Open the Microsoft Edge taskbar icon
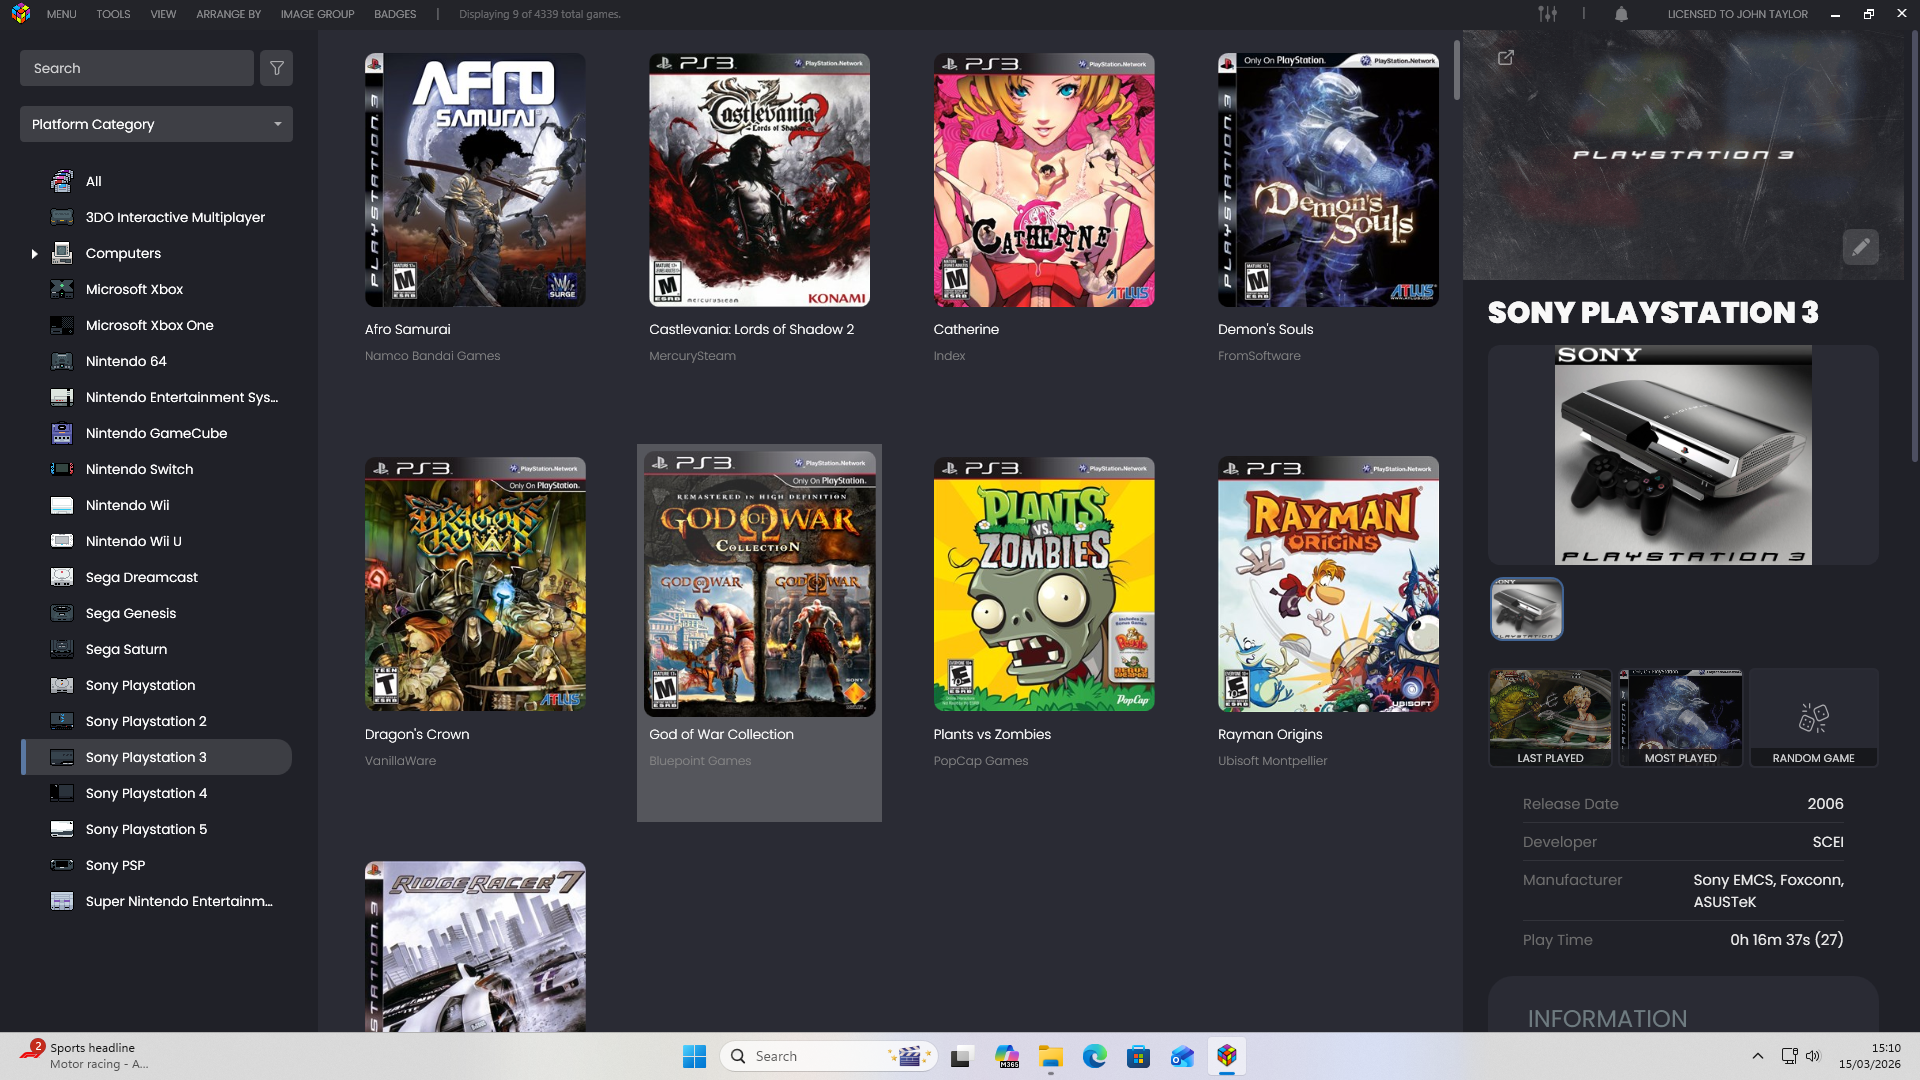The height and width of the screenshot is (1080, 1920). click(x=1094, y=1056)
